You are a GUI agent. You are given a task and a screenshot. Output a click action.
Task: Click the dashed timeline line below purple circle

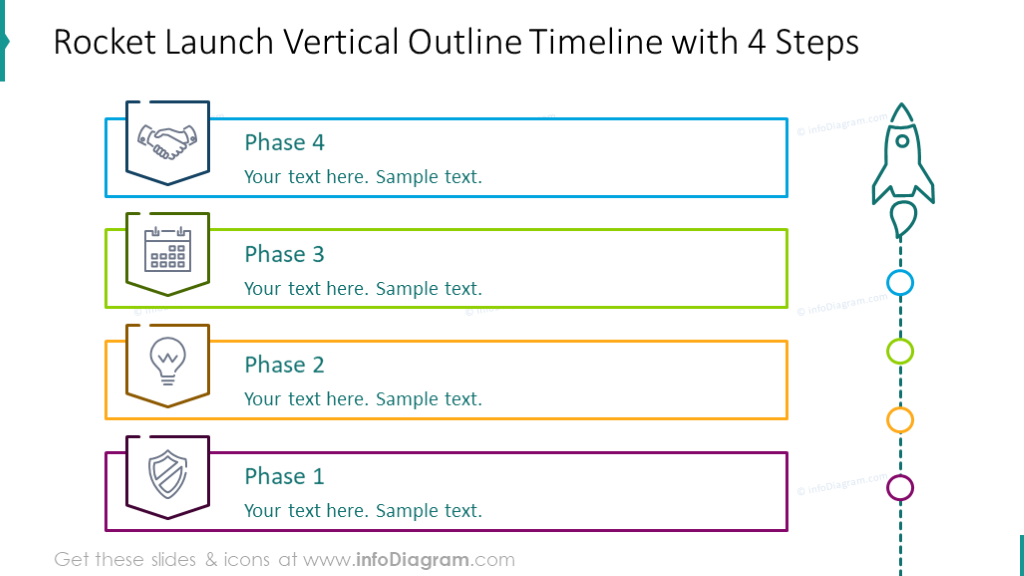tap(900, 539)
